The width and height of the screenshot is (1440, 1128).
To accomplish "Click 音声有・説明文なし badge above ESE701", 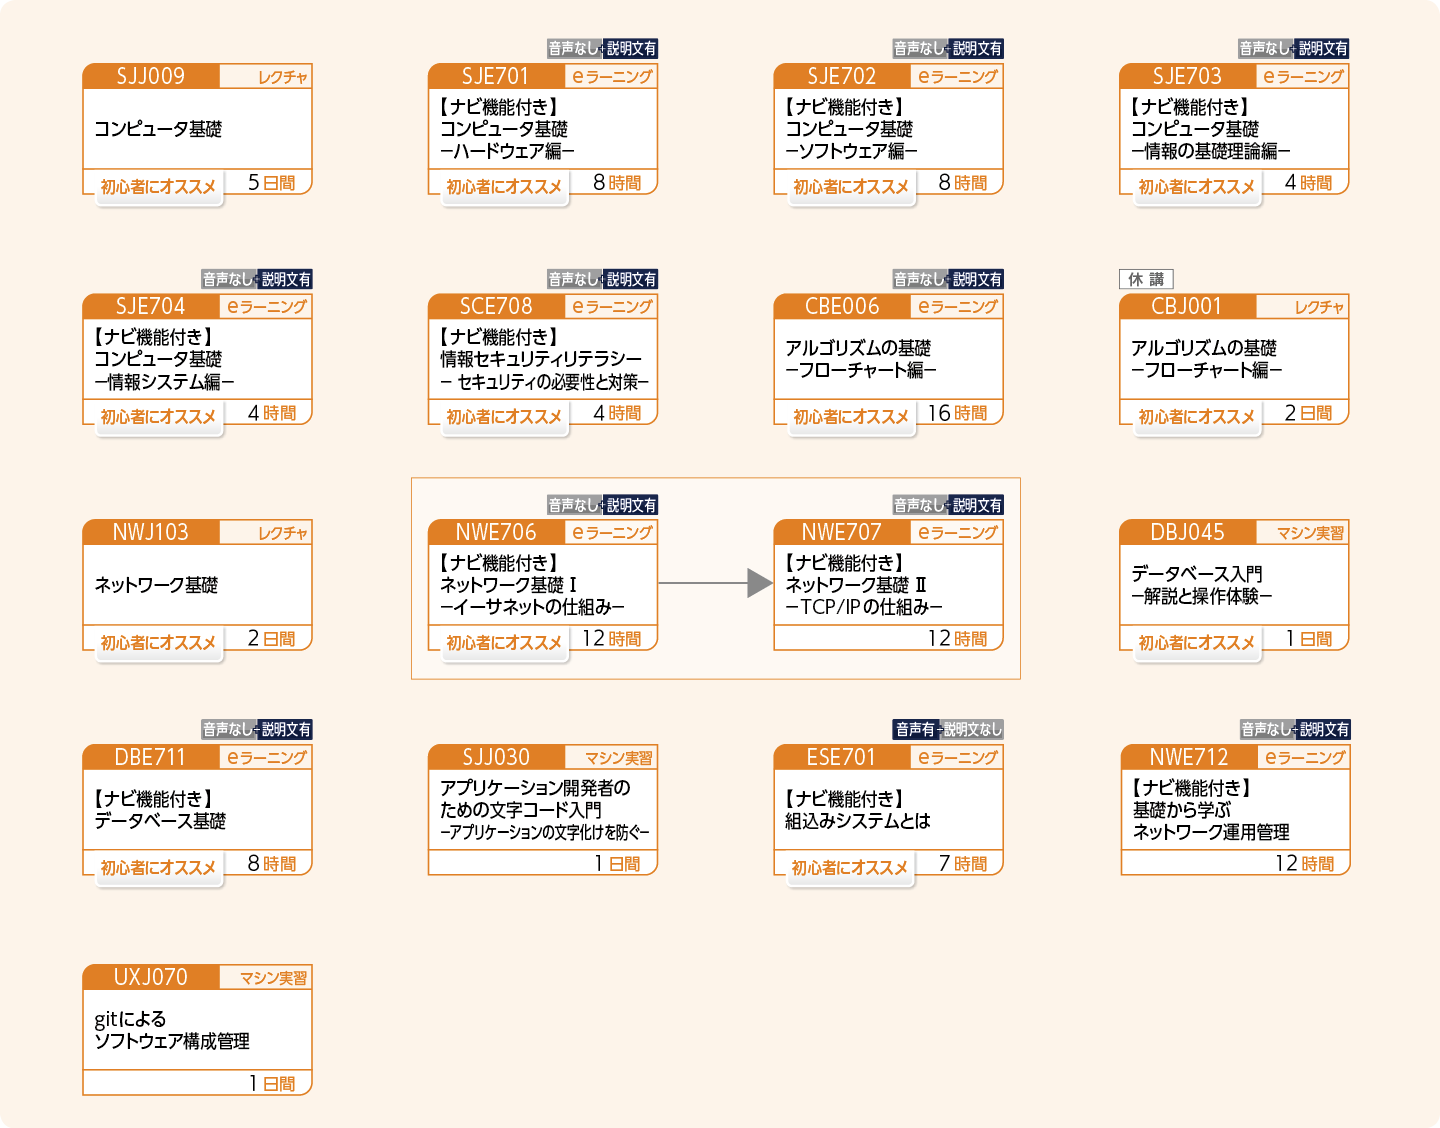I will point(948,730).
